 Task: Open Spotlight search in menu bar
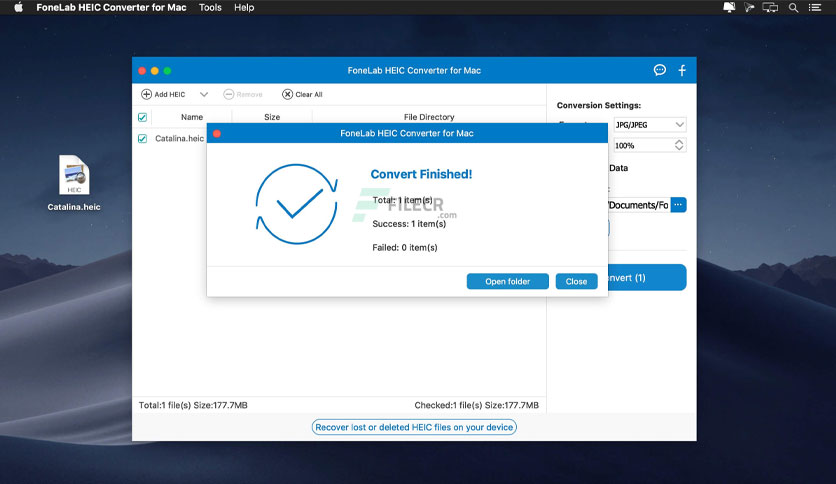[x=793, y=7]
